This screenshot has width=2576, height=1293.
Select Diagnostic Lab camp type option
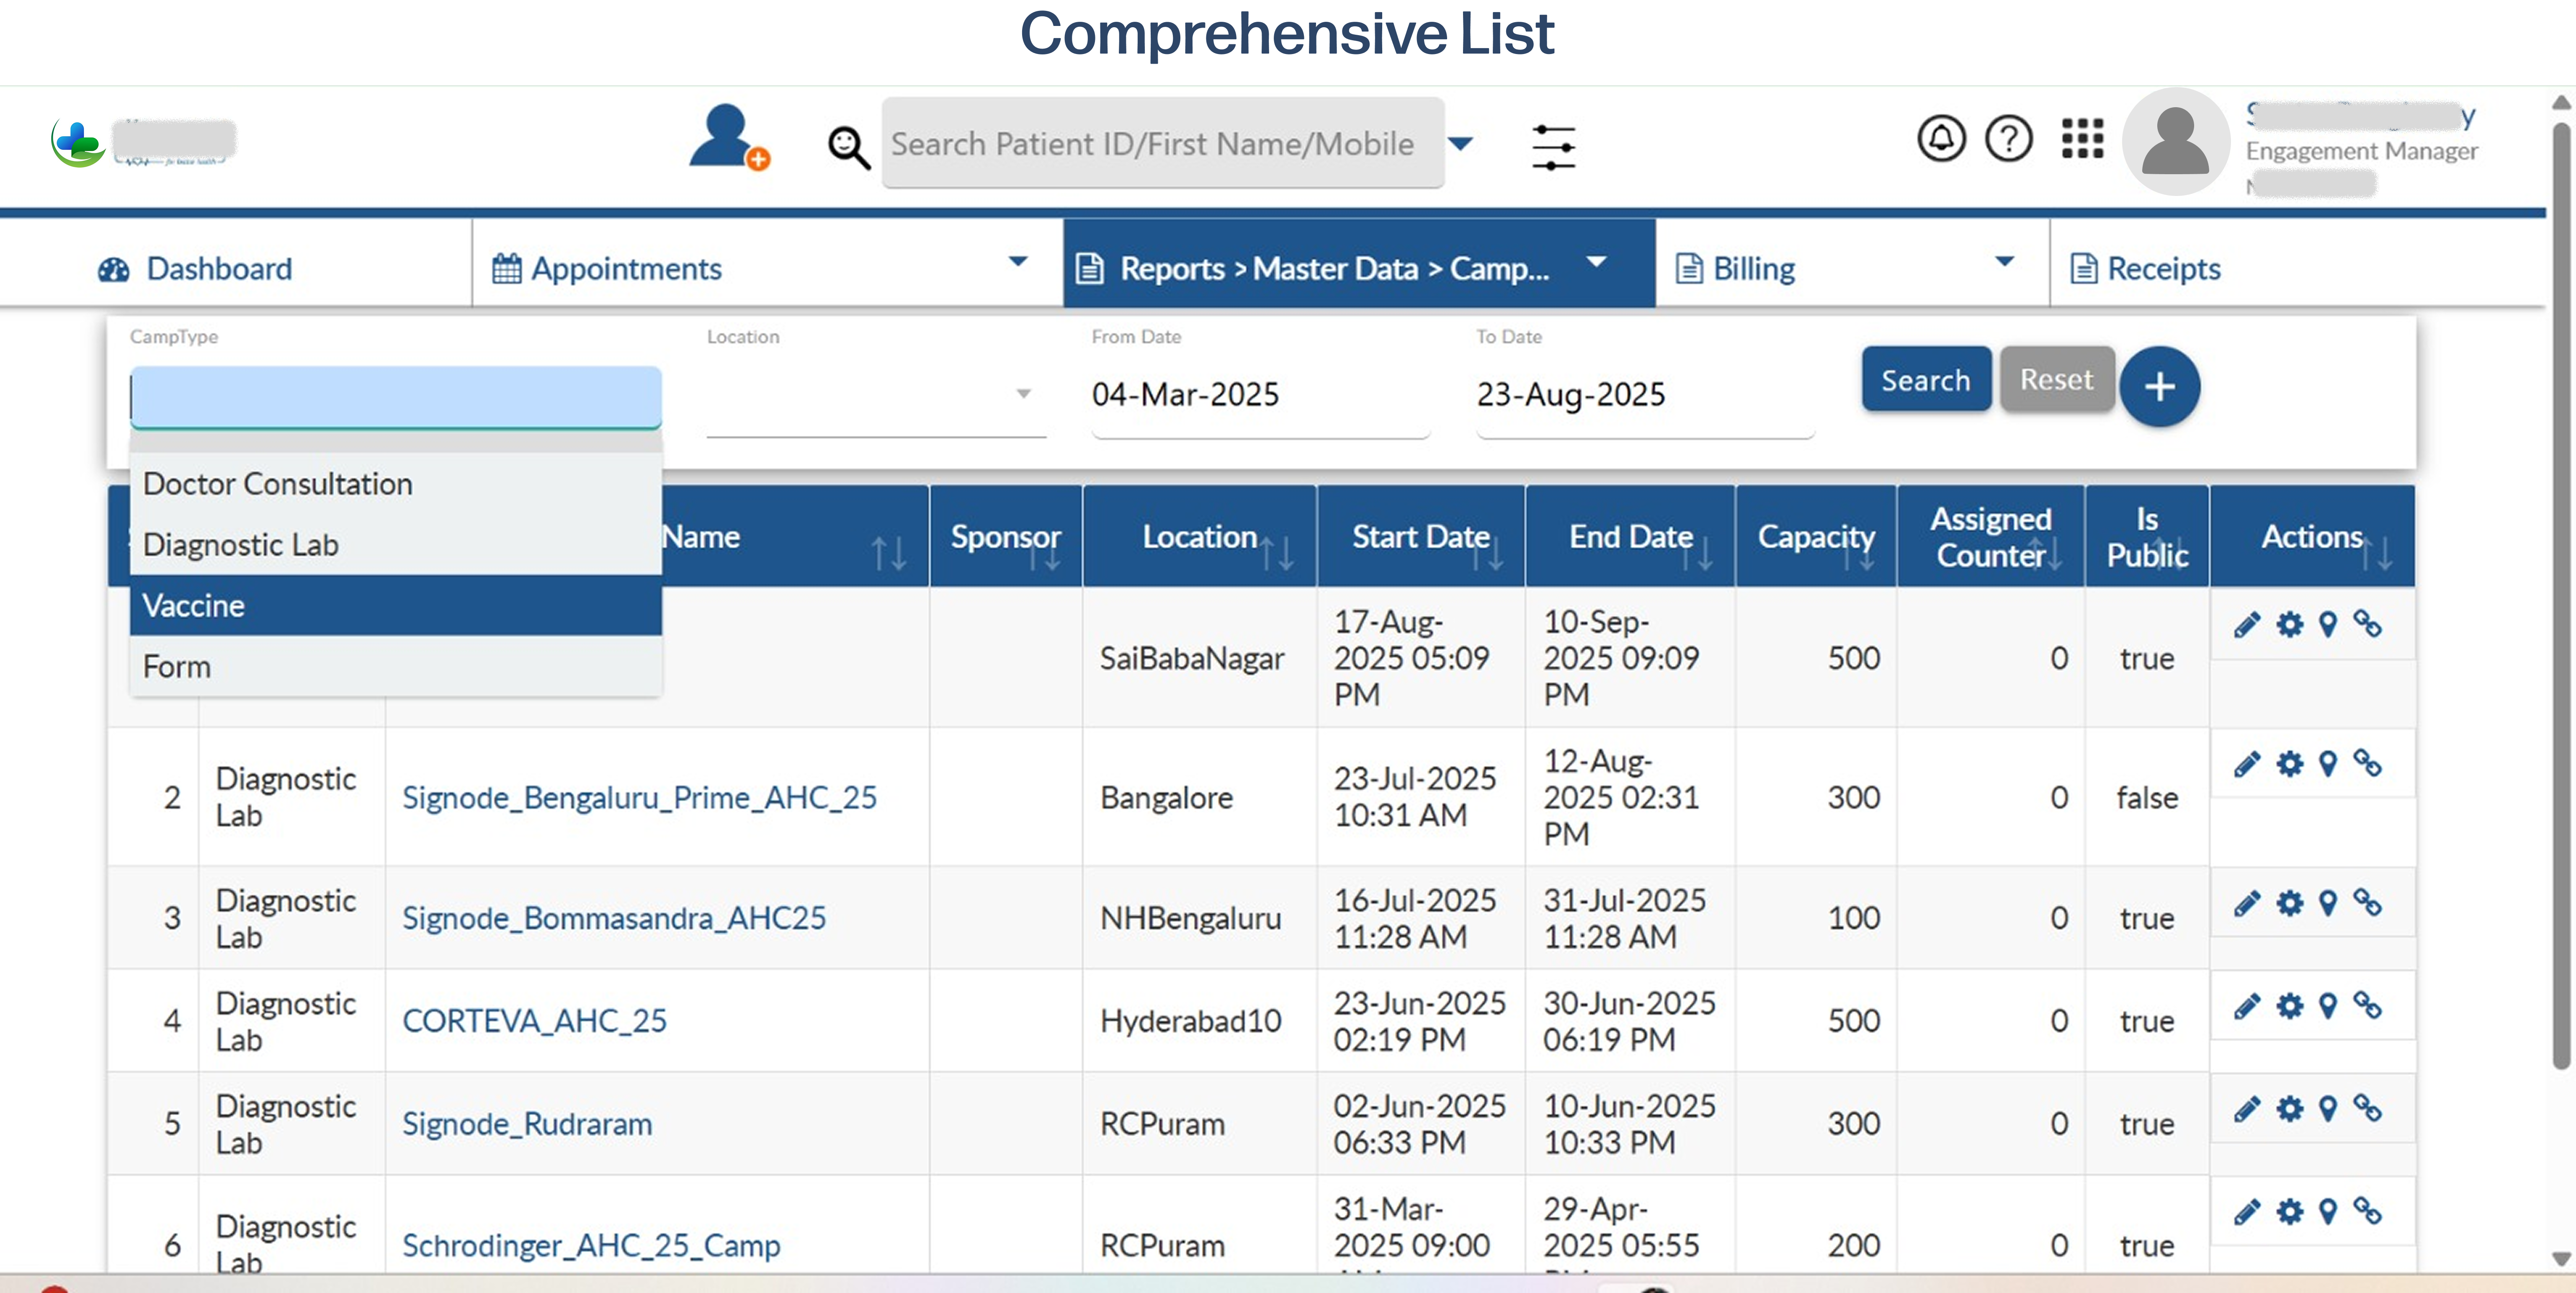[396, 545]
